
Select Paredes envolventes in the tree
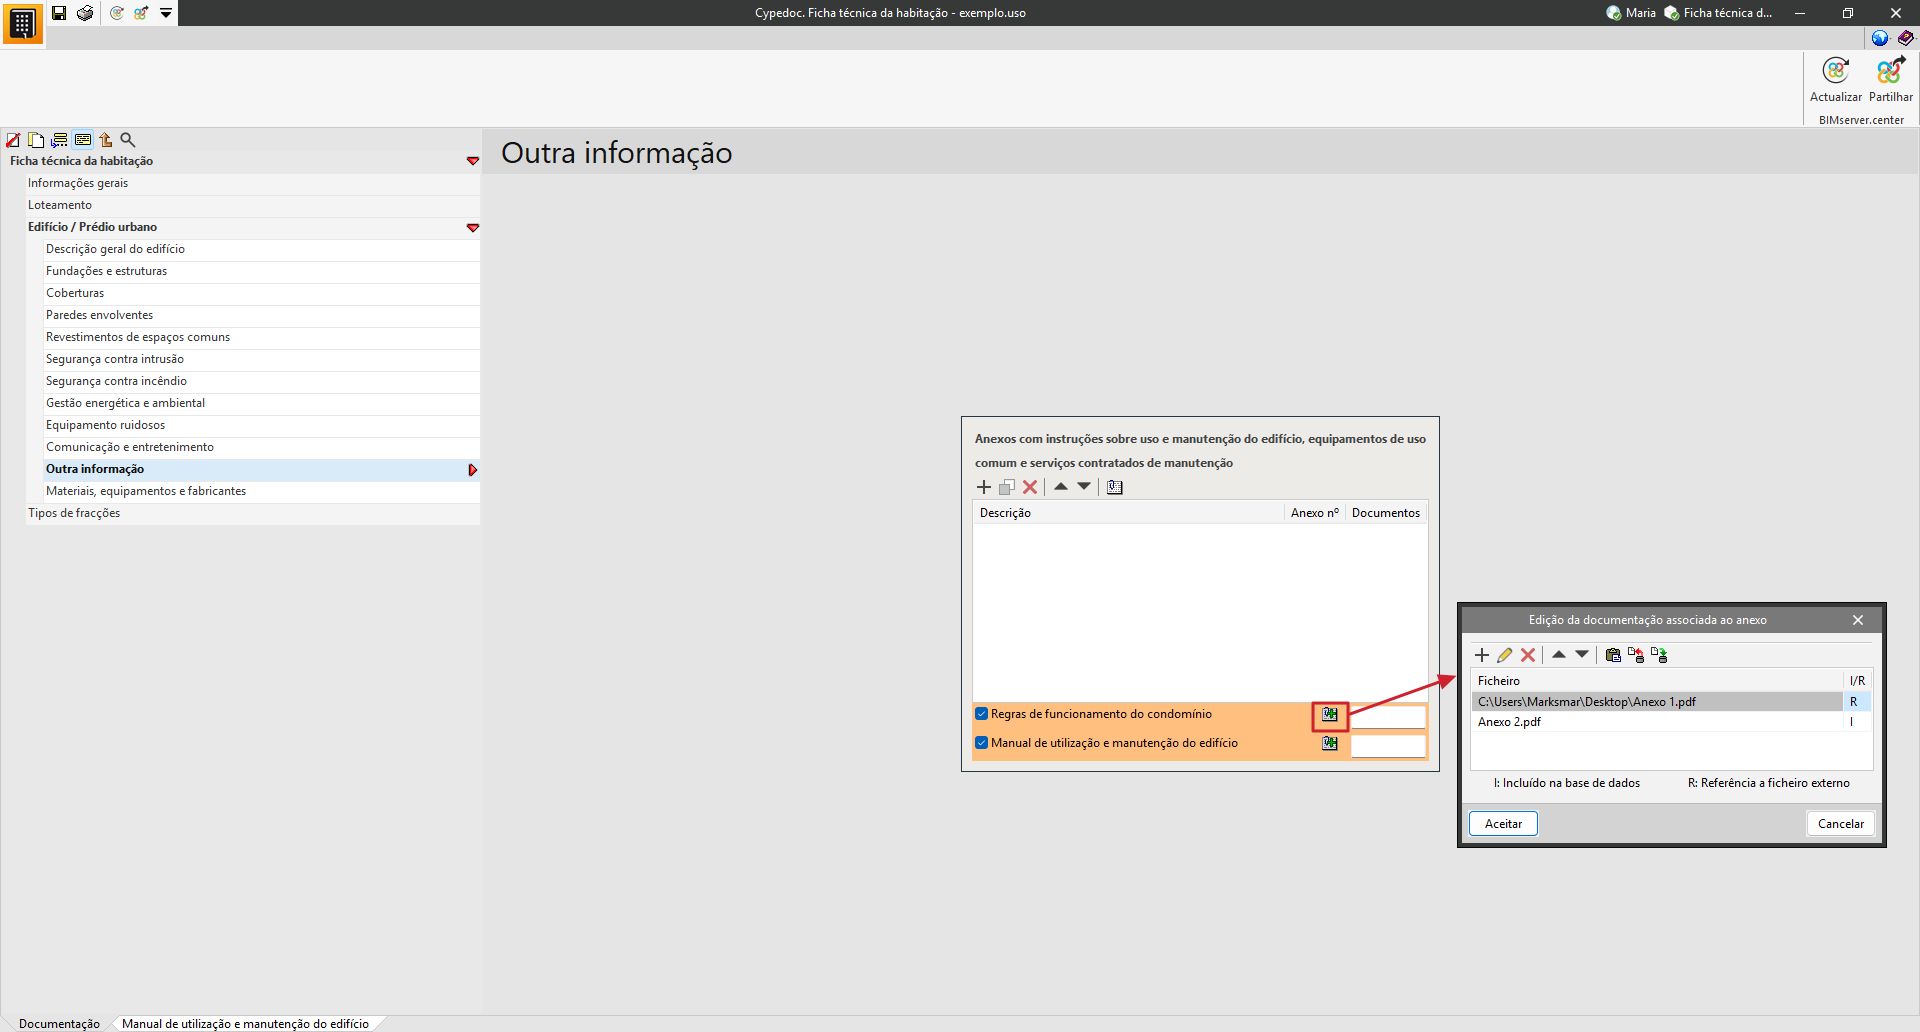point(262,315)
